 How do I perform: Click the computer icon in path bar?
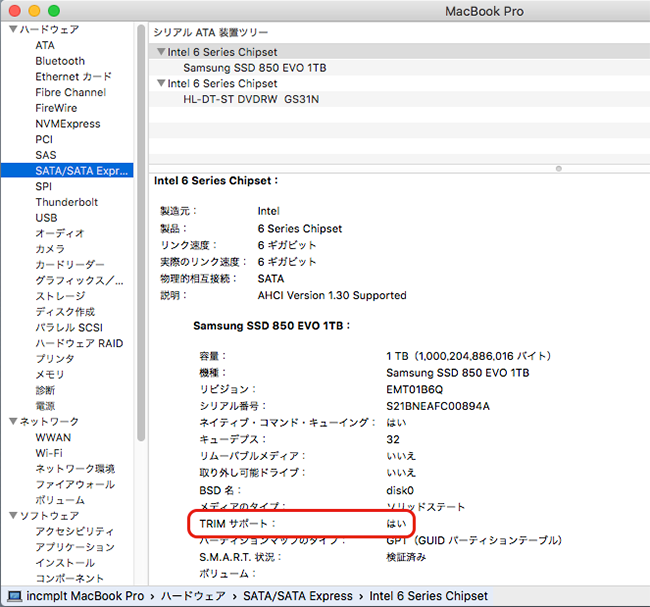[x=15, y=596]
